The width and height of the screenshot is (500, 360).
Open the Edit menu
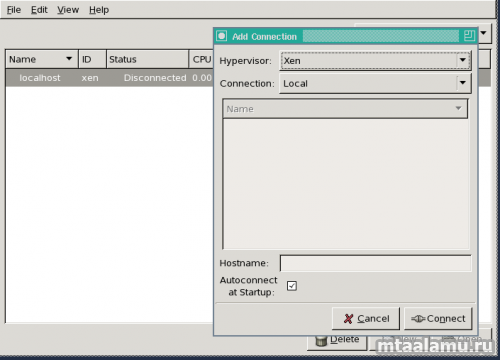click(39, 10)
